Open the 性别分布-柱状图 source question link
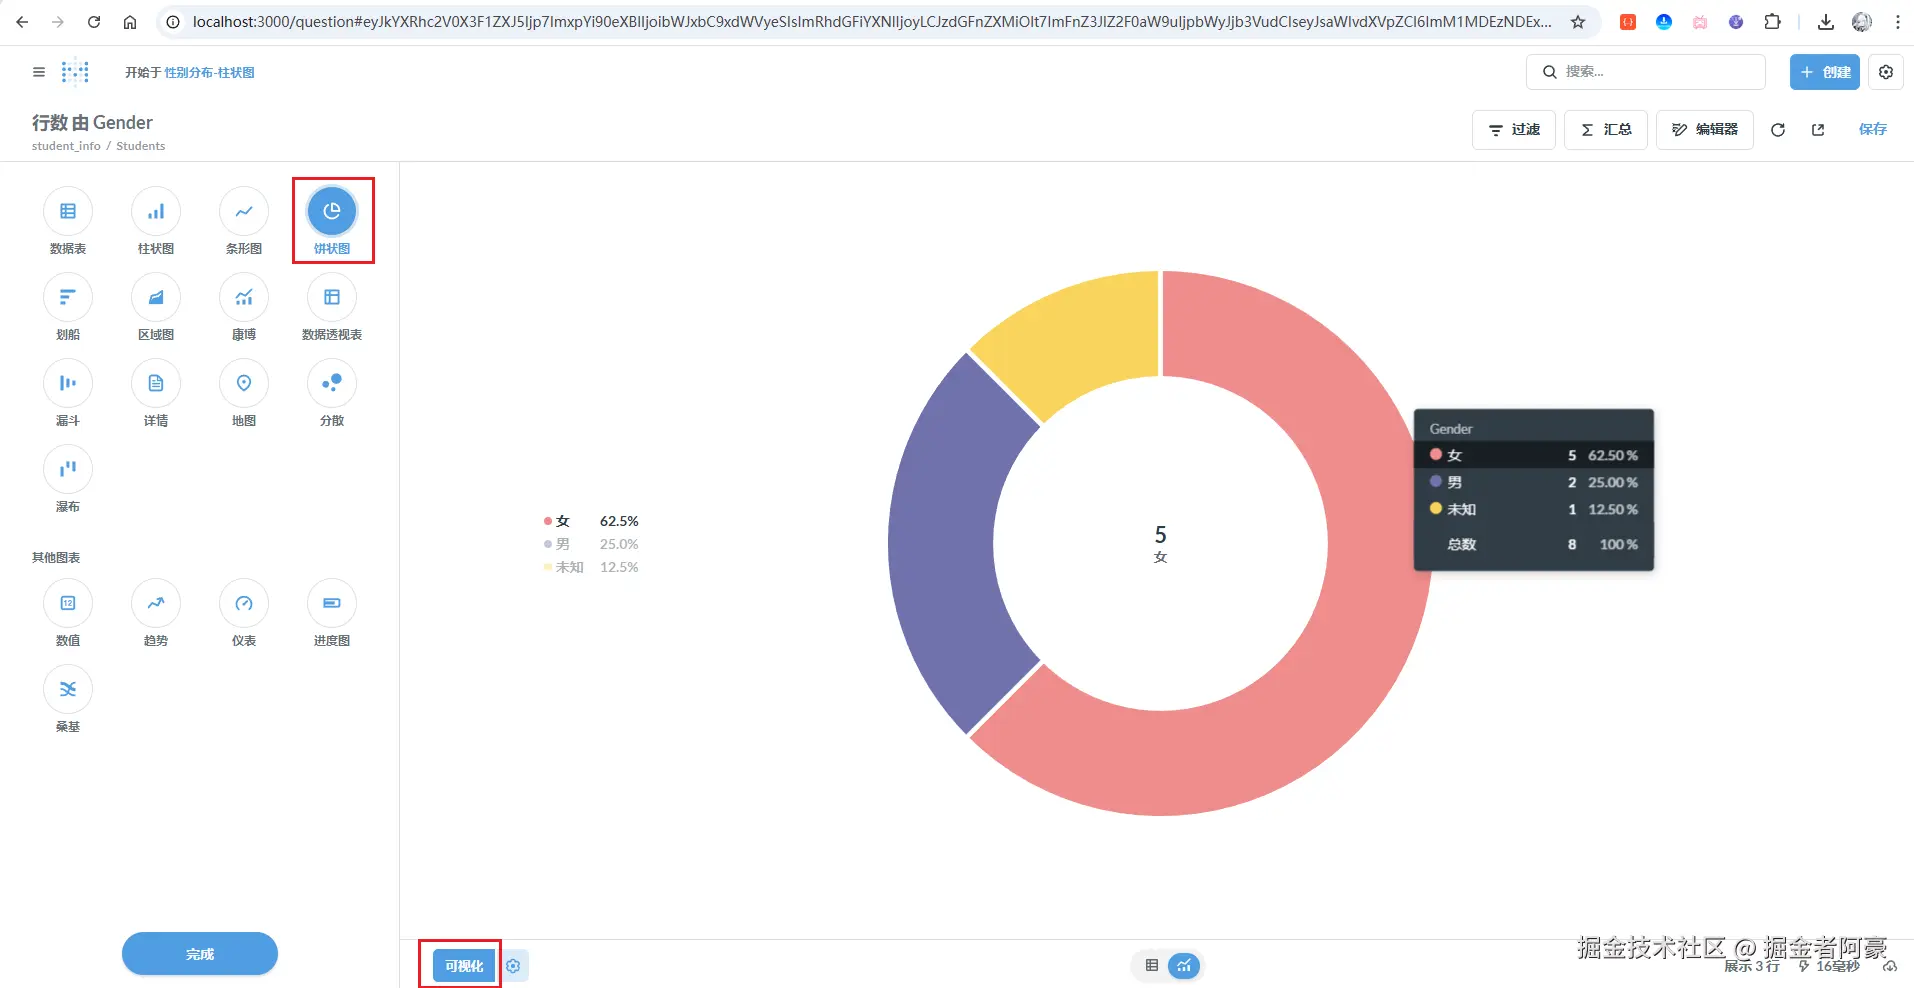 point(210,73)
